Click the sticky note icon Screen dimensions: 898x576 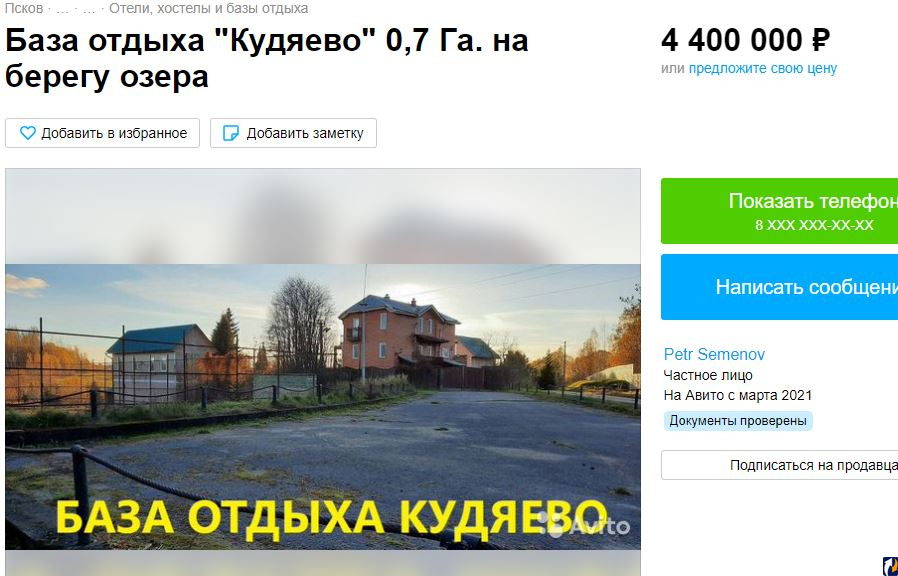(x=231, y=133)
